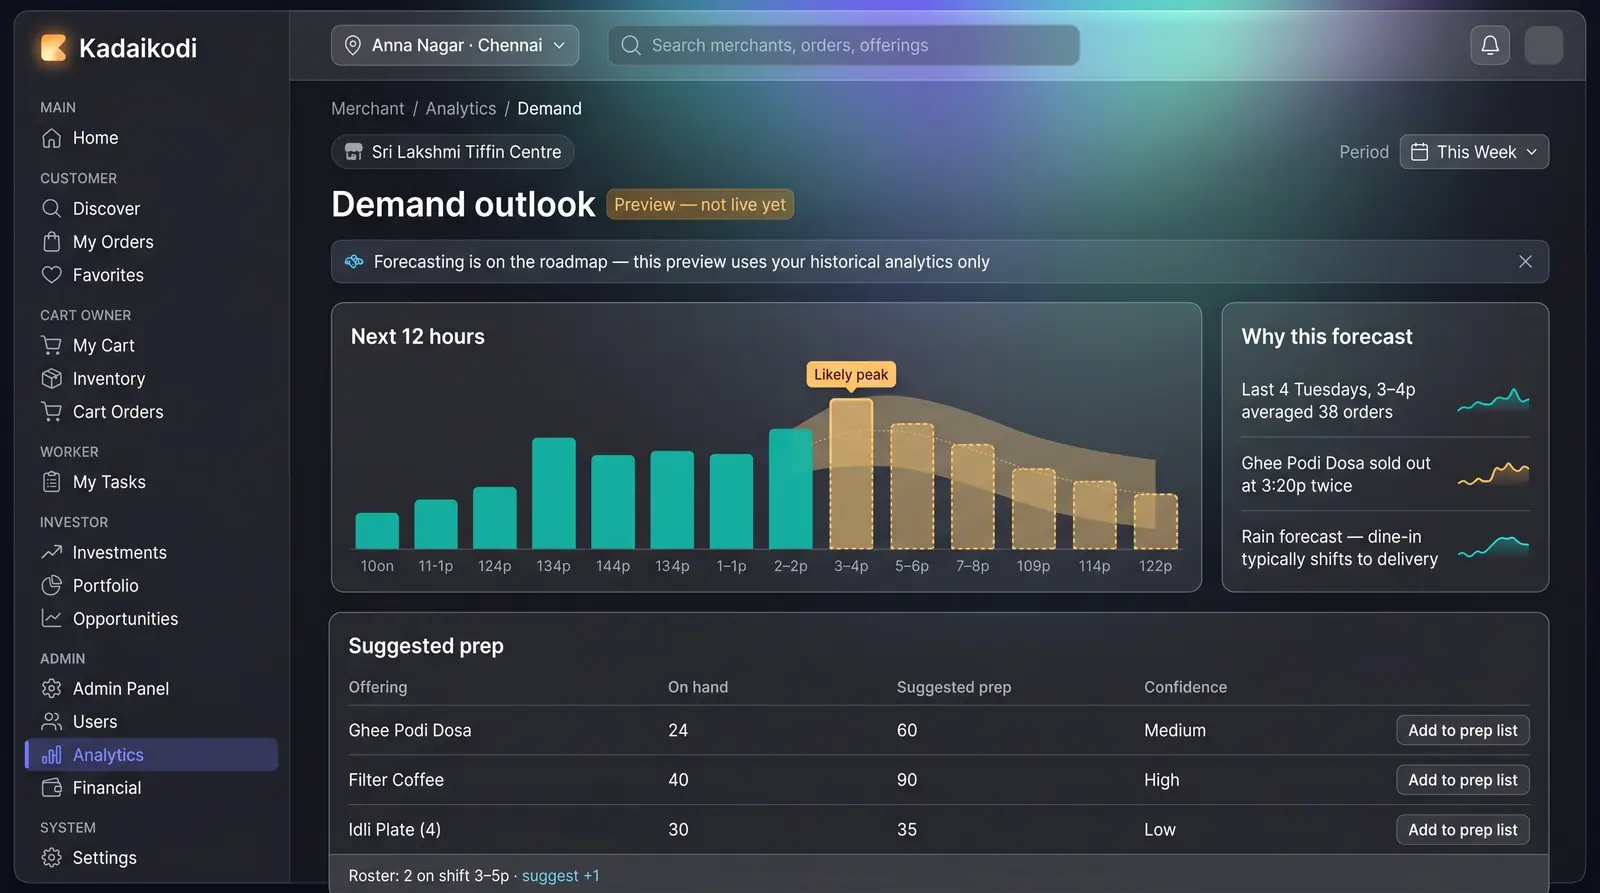Click the Portfolio pie icon
1600x893 pixels.
pyautogui.click(x=52, y=586)
